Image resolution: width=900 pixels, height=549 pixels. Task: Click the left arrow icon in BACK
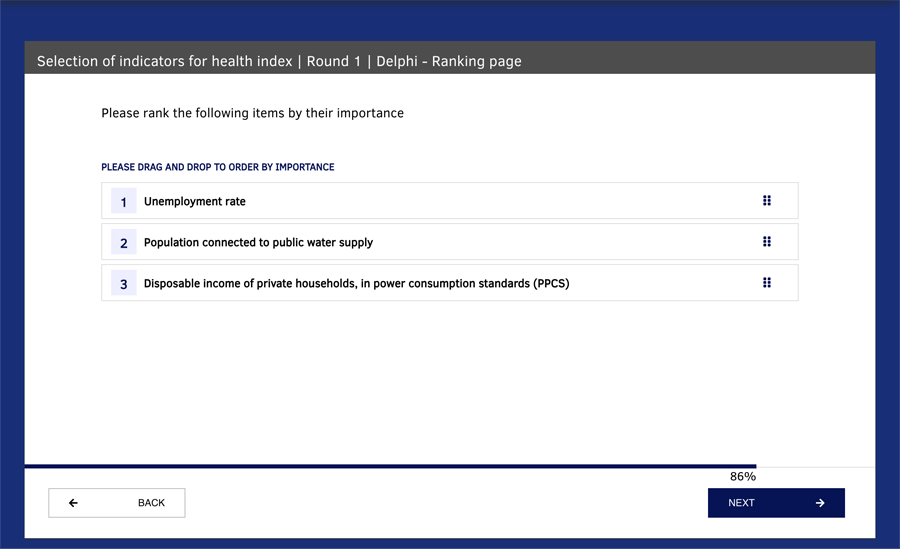click(73, 503)
